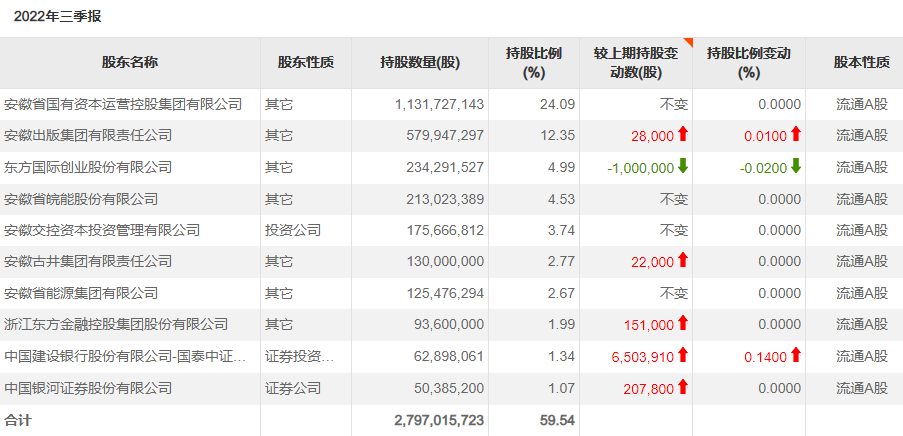903x436 pixels.
Task: Click the green down arrow beside -0.0200
Action: pyautogui.click(x=796, y=166)
